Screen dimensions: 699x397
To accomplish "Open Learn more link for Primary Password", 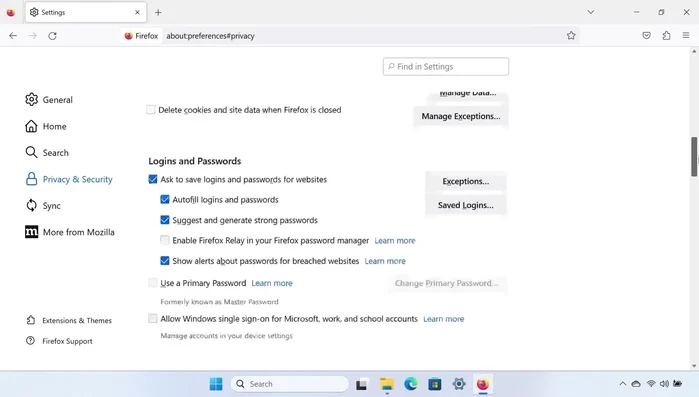I will point(272,283).
